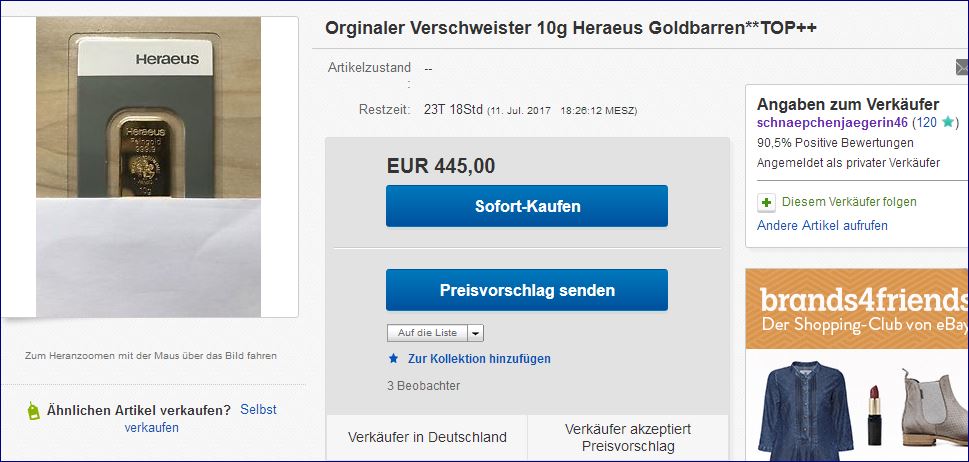Click the Heraeus gold bar product image
The width and height of the screenshot is (969, 462).
click(x=148, y=167)
